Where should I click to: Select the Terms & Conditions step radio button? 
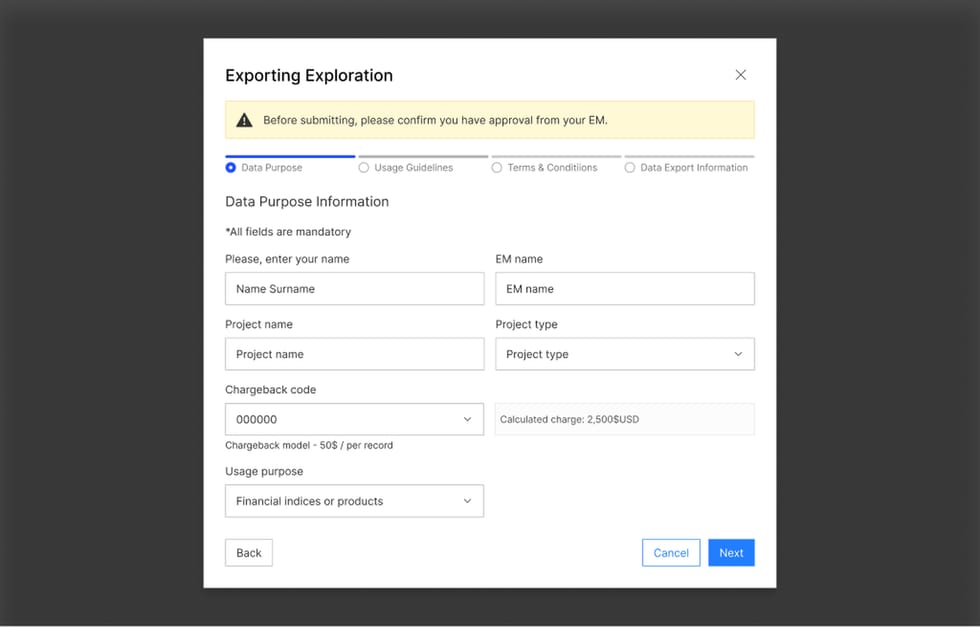click(497, 168)
